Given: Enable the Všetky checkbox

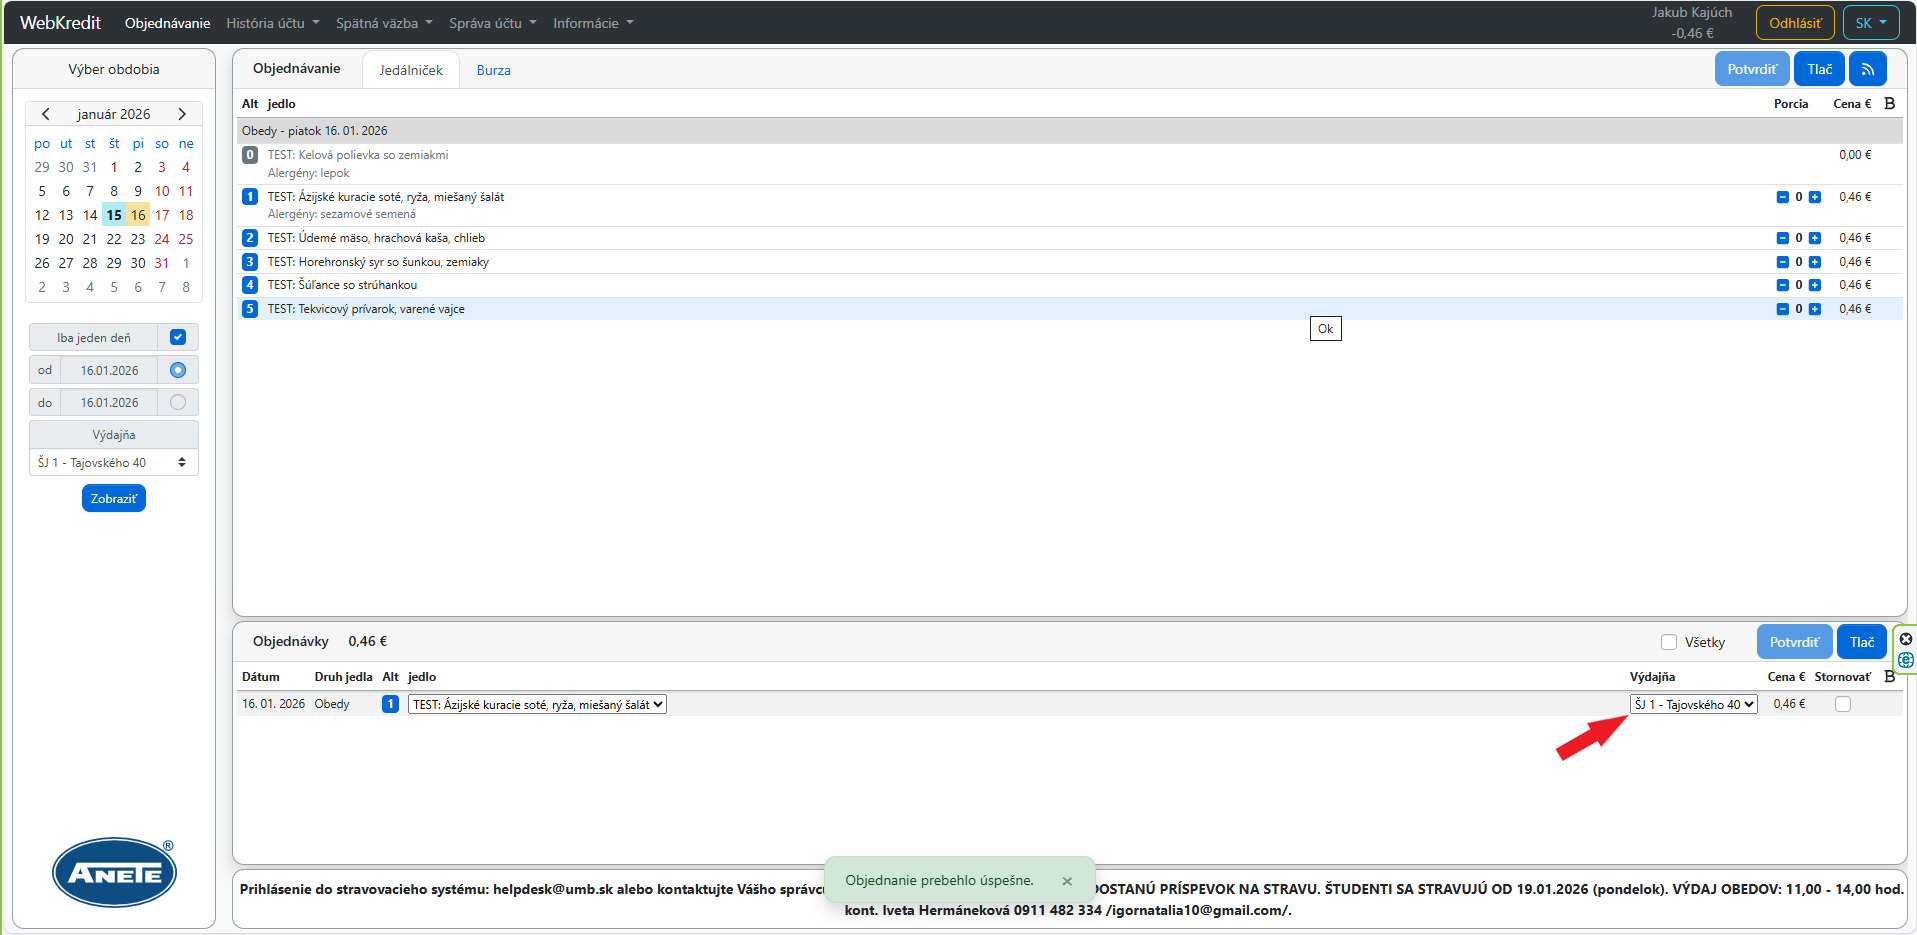Looking at the screenshot, I should [1669, 642].
